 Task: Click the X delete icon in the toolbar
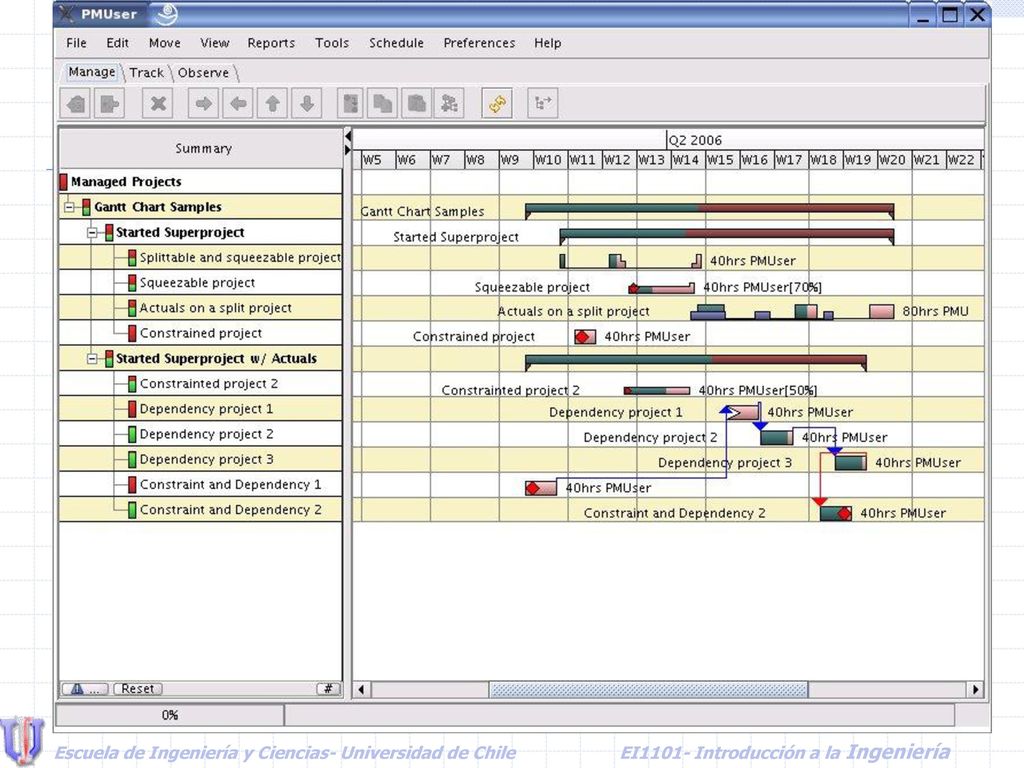[x=158, y=103]
